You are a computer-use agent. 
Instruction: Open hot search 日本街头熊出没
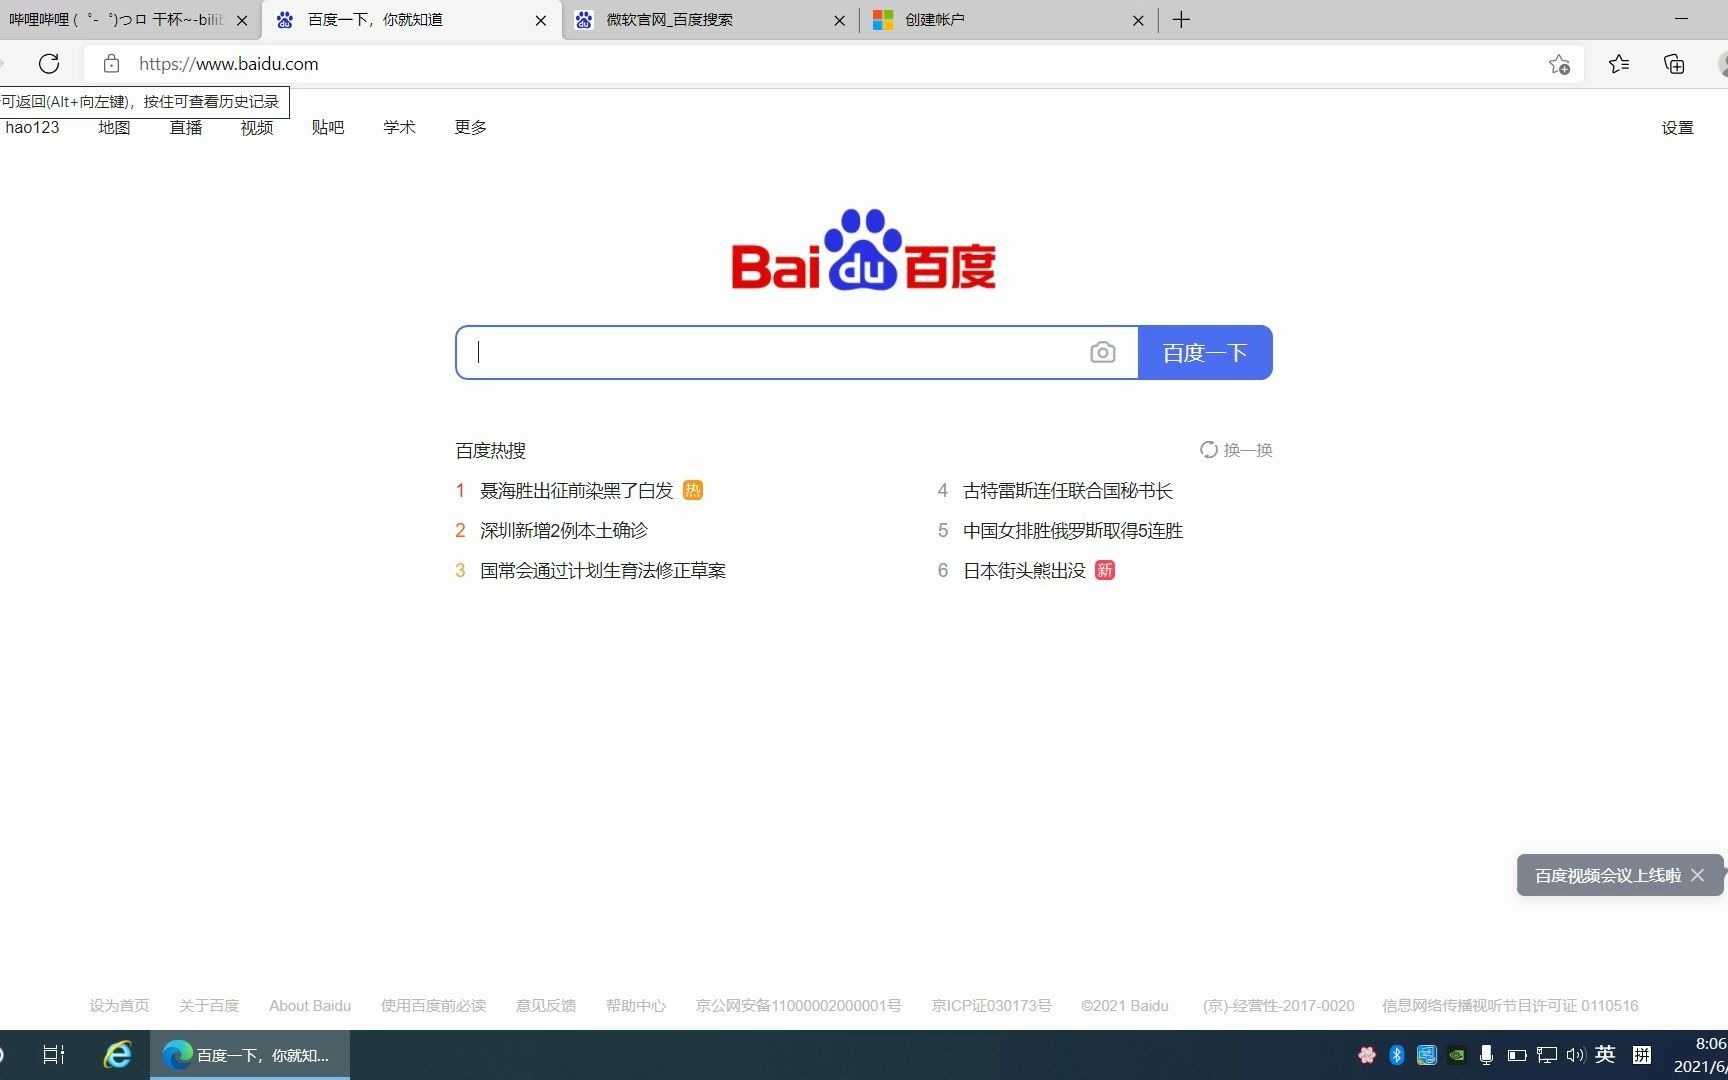tap(1024, 570)
